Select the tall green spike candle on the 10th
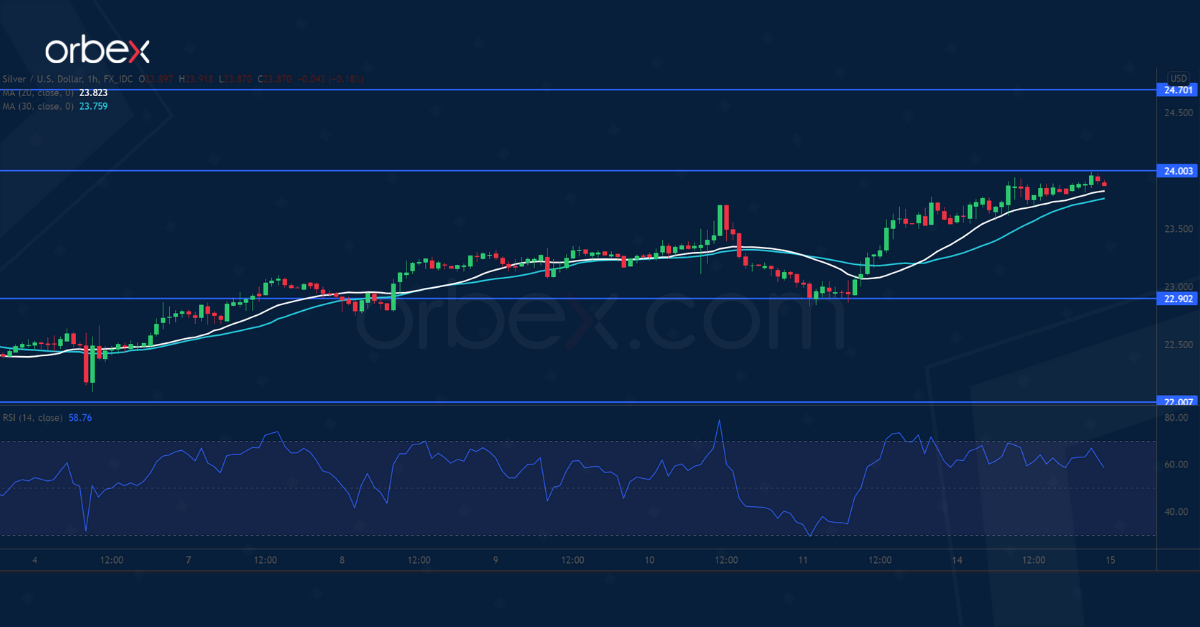The width and height of the screenshot is (1200, 627). 721,220
